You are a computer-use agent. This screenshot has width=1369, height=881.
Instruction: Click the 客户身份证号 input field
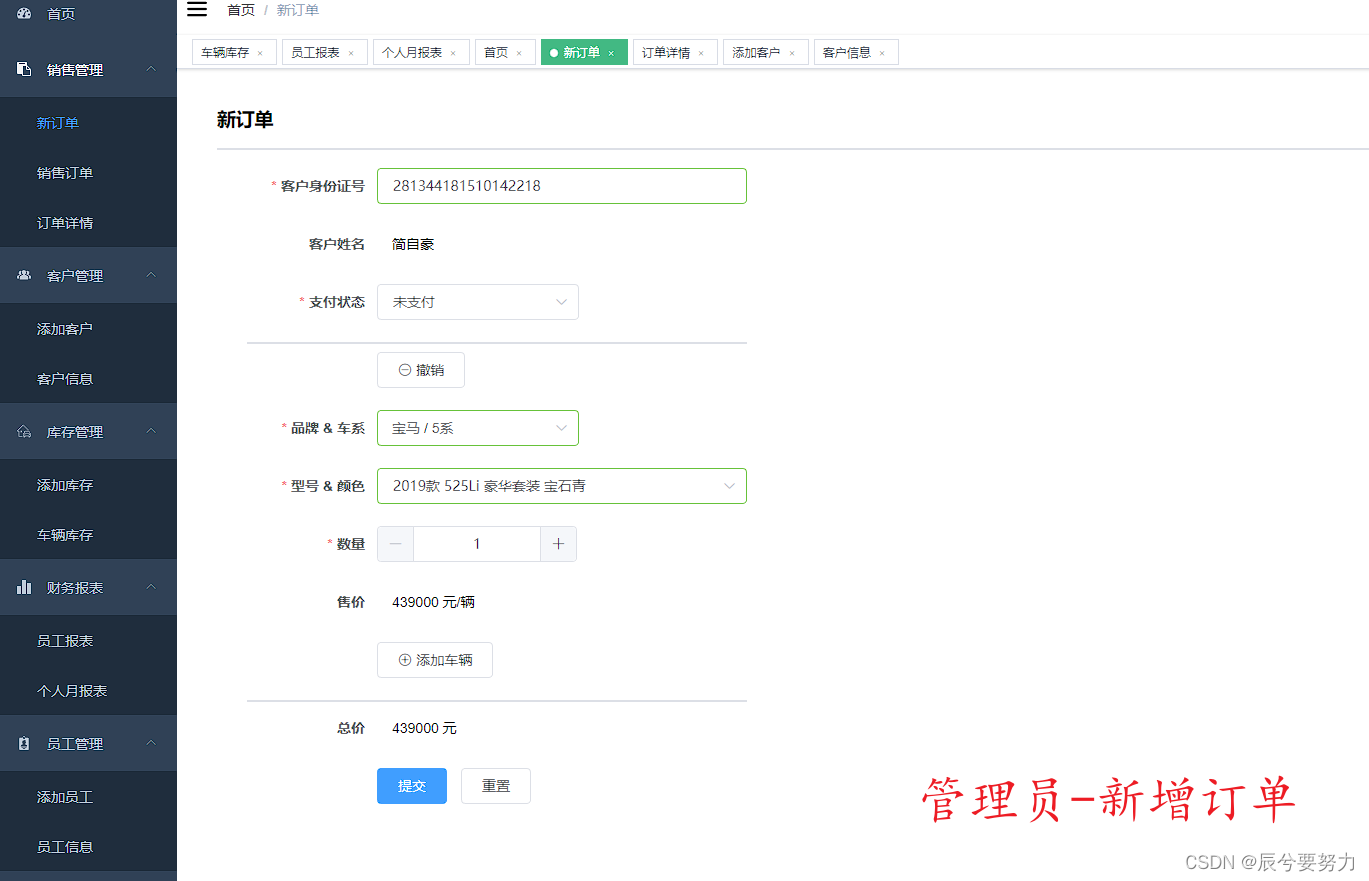tap(562, 186)
